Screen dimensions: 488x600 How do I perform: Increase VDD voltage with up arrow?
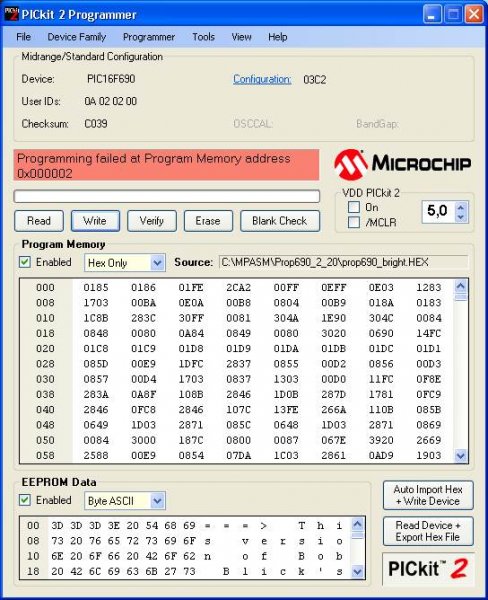(460, 207)
